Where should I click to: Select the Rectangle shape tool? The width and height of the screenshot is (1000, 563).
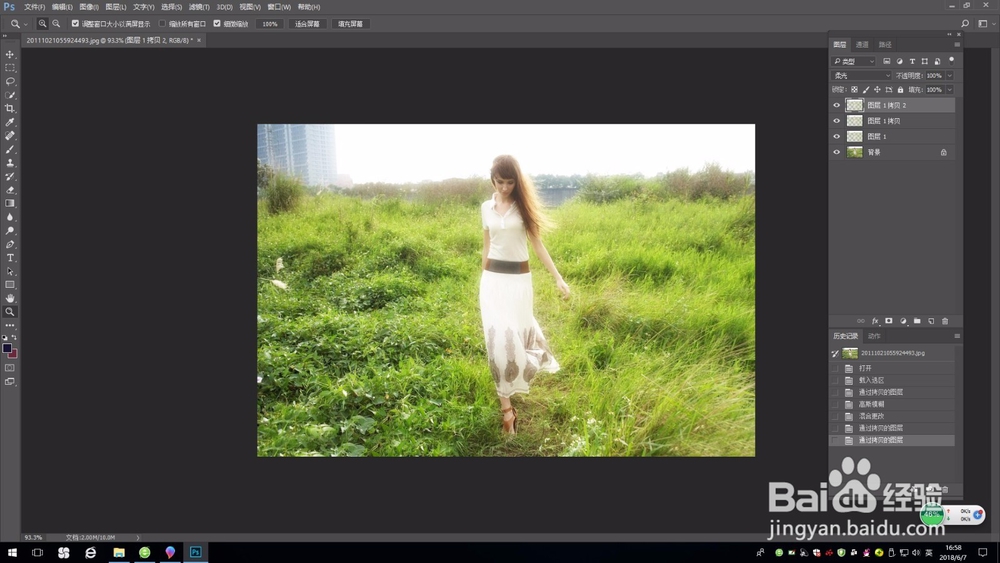[x=10, y=285]
